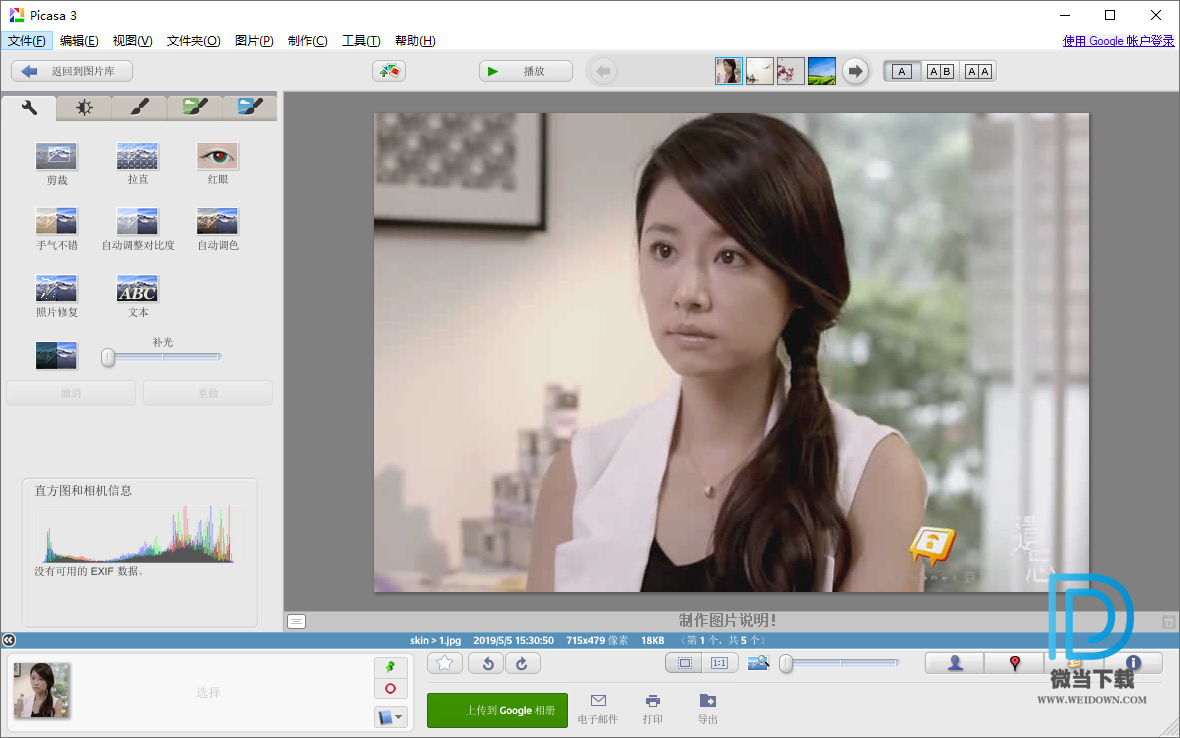Open the 编辑(E) menu
The width and height of the screenshot is (1180, 738).
[x=79, y=41]
